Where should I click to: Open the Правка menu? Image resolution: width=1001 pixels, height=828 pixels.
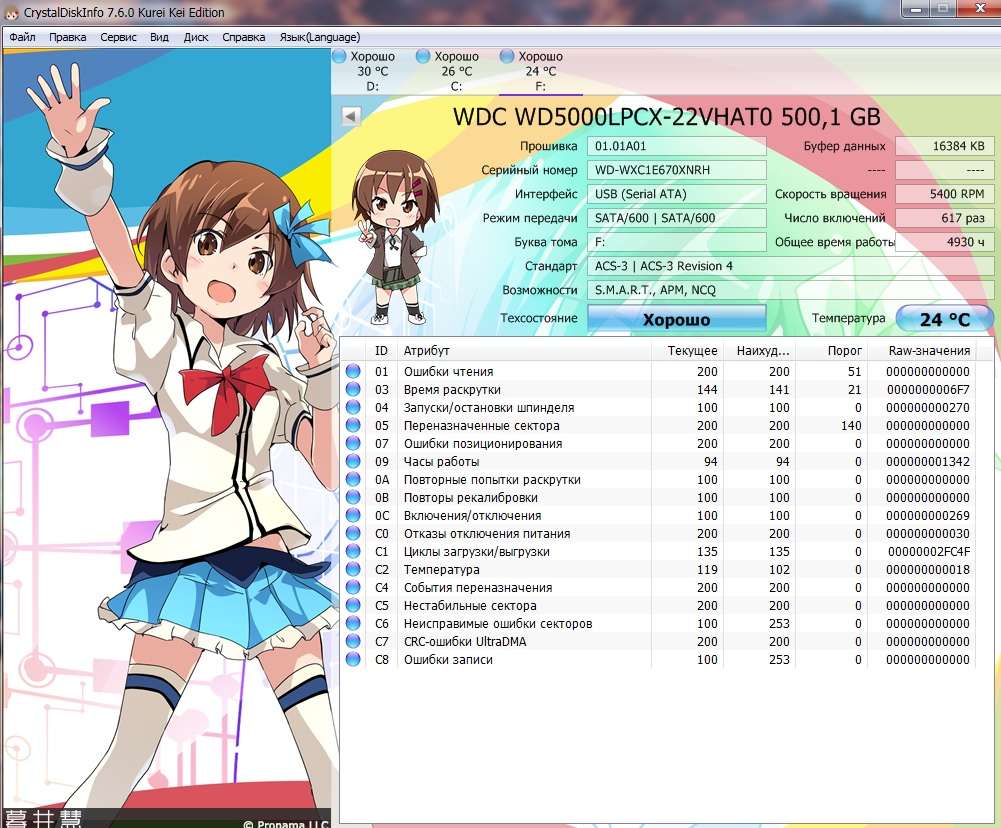point(68,37)
